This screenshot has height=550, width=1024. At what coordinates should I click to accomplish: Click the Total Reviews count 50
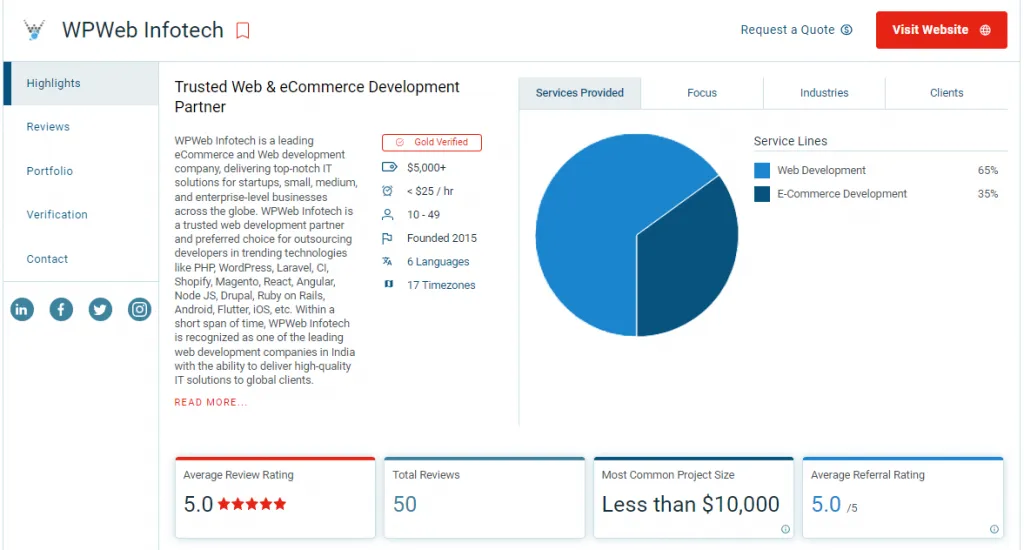pos(404,504)
